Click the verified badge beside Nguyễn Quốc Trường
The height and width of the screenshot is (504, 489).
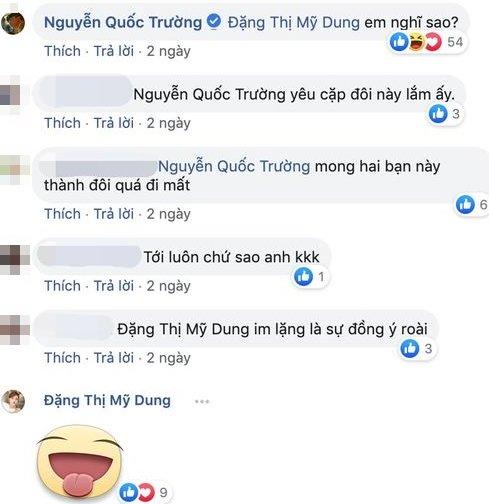pyautogui.click(x=214, y=22)
